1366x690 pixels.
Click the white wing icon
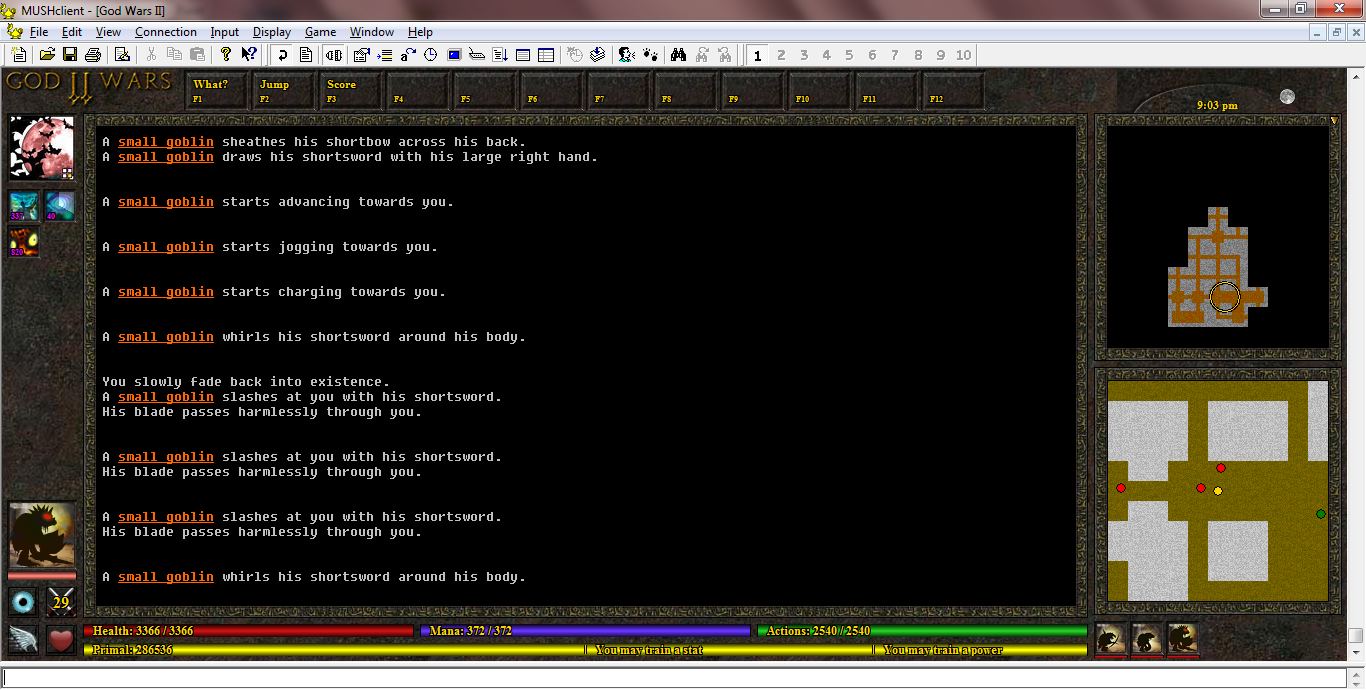point(24,639)
